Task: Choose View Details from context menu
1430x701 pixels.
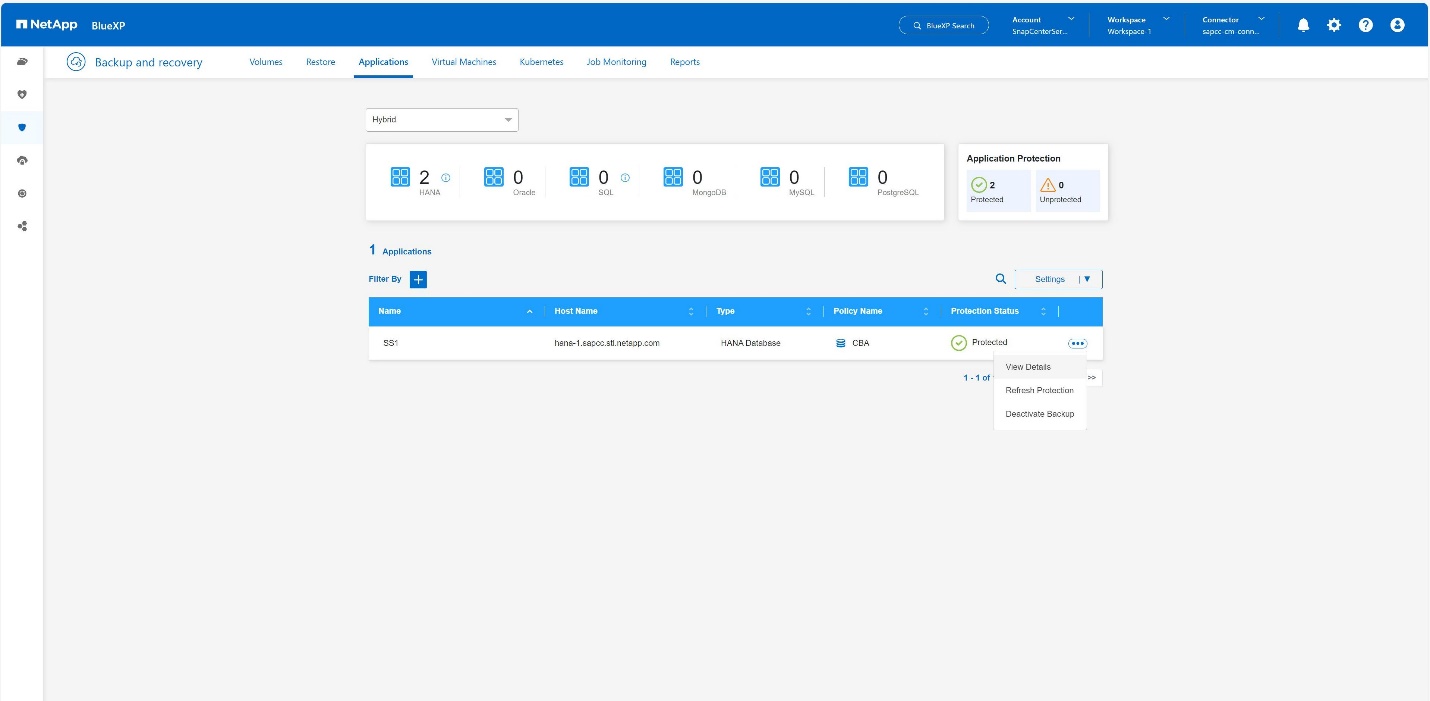Action: [x=1028, y=367]
